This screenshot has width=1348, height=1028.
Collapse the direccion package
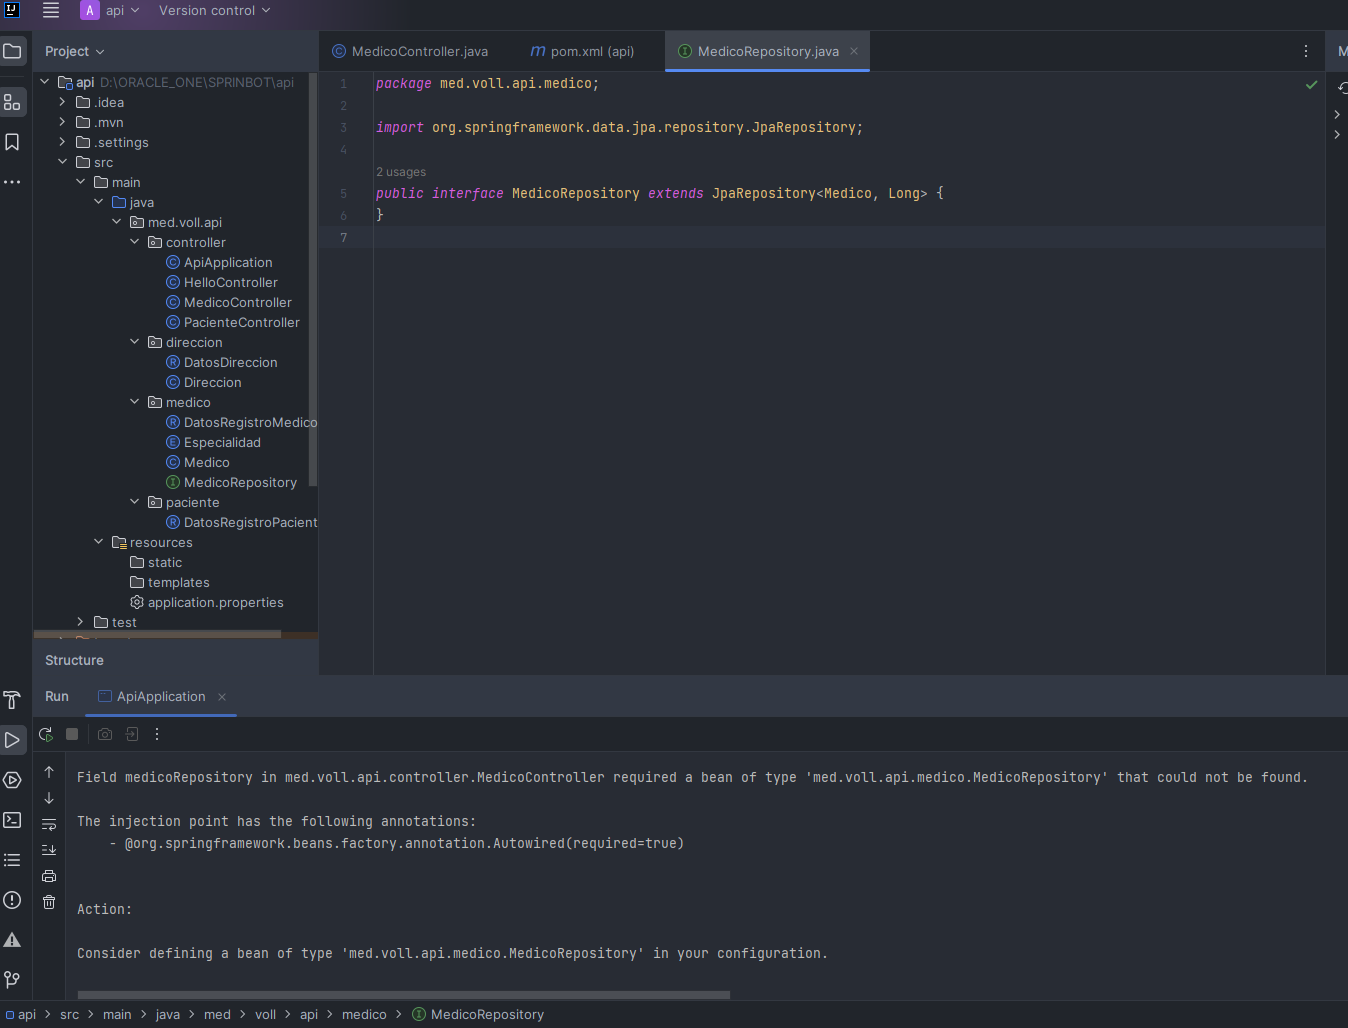pyautogui.click(x=135, y=342)
